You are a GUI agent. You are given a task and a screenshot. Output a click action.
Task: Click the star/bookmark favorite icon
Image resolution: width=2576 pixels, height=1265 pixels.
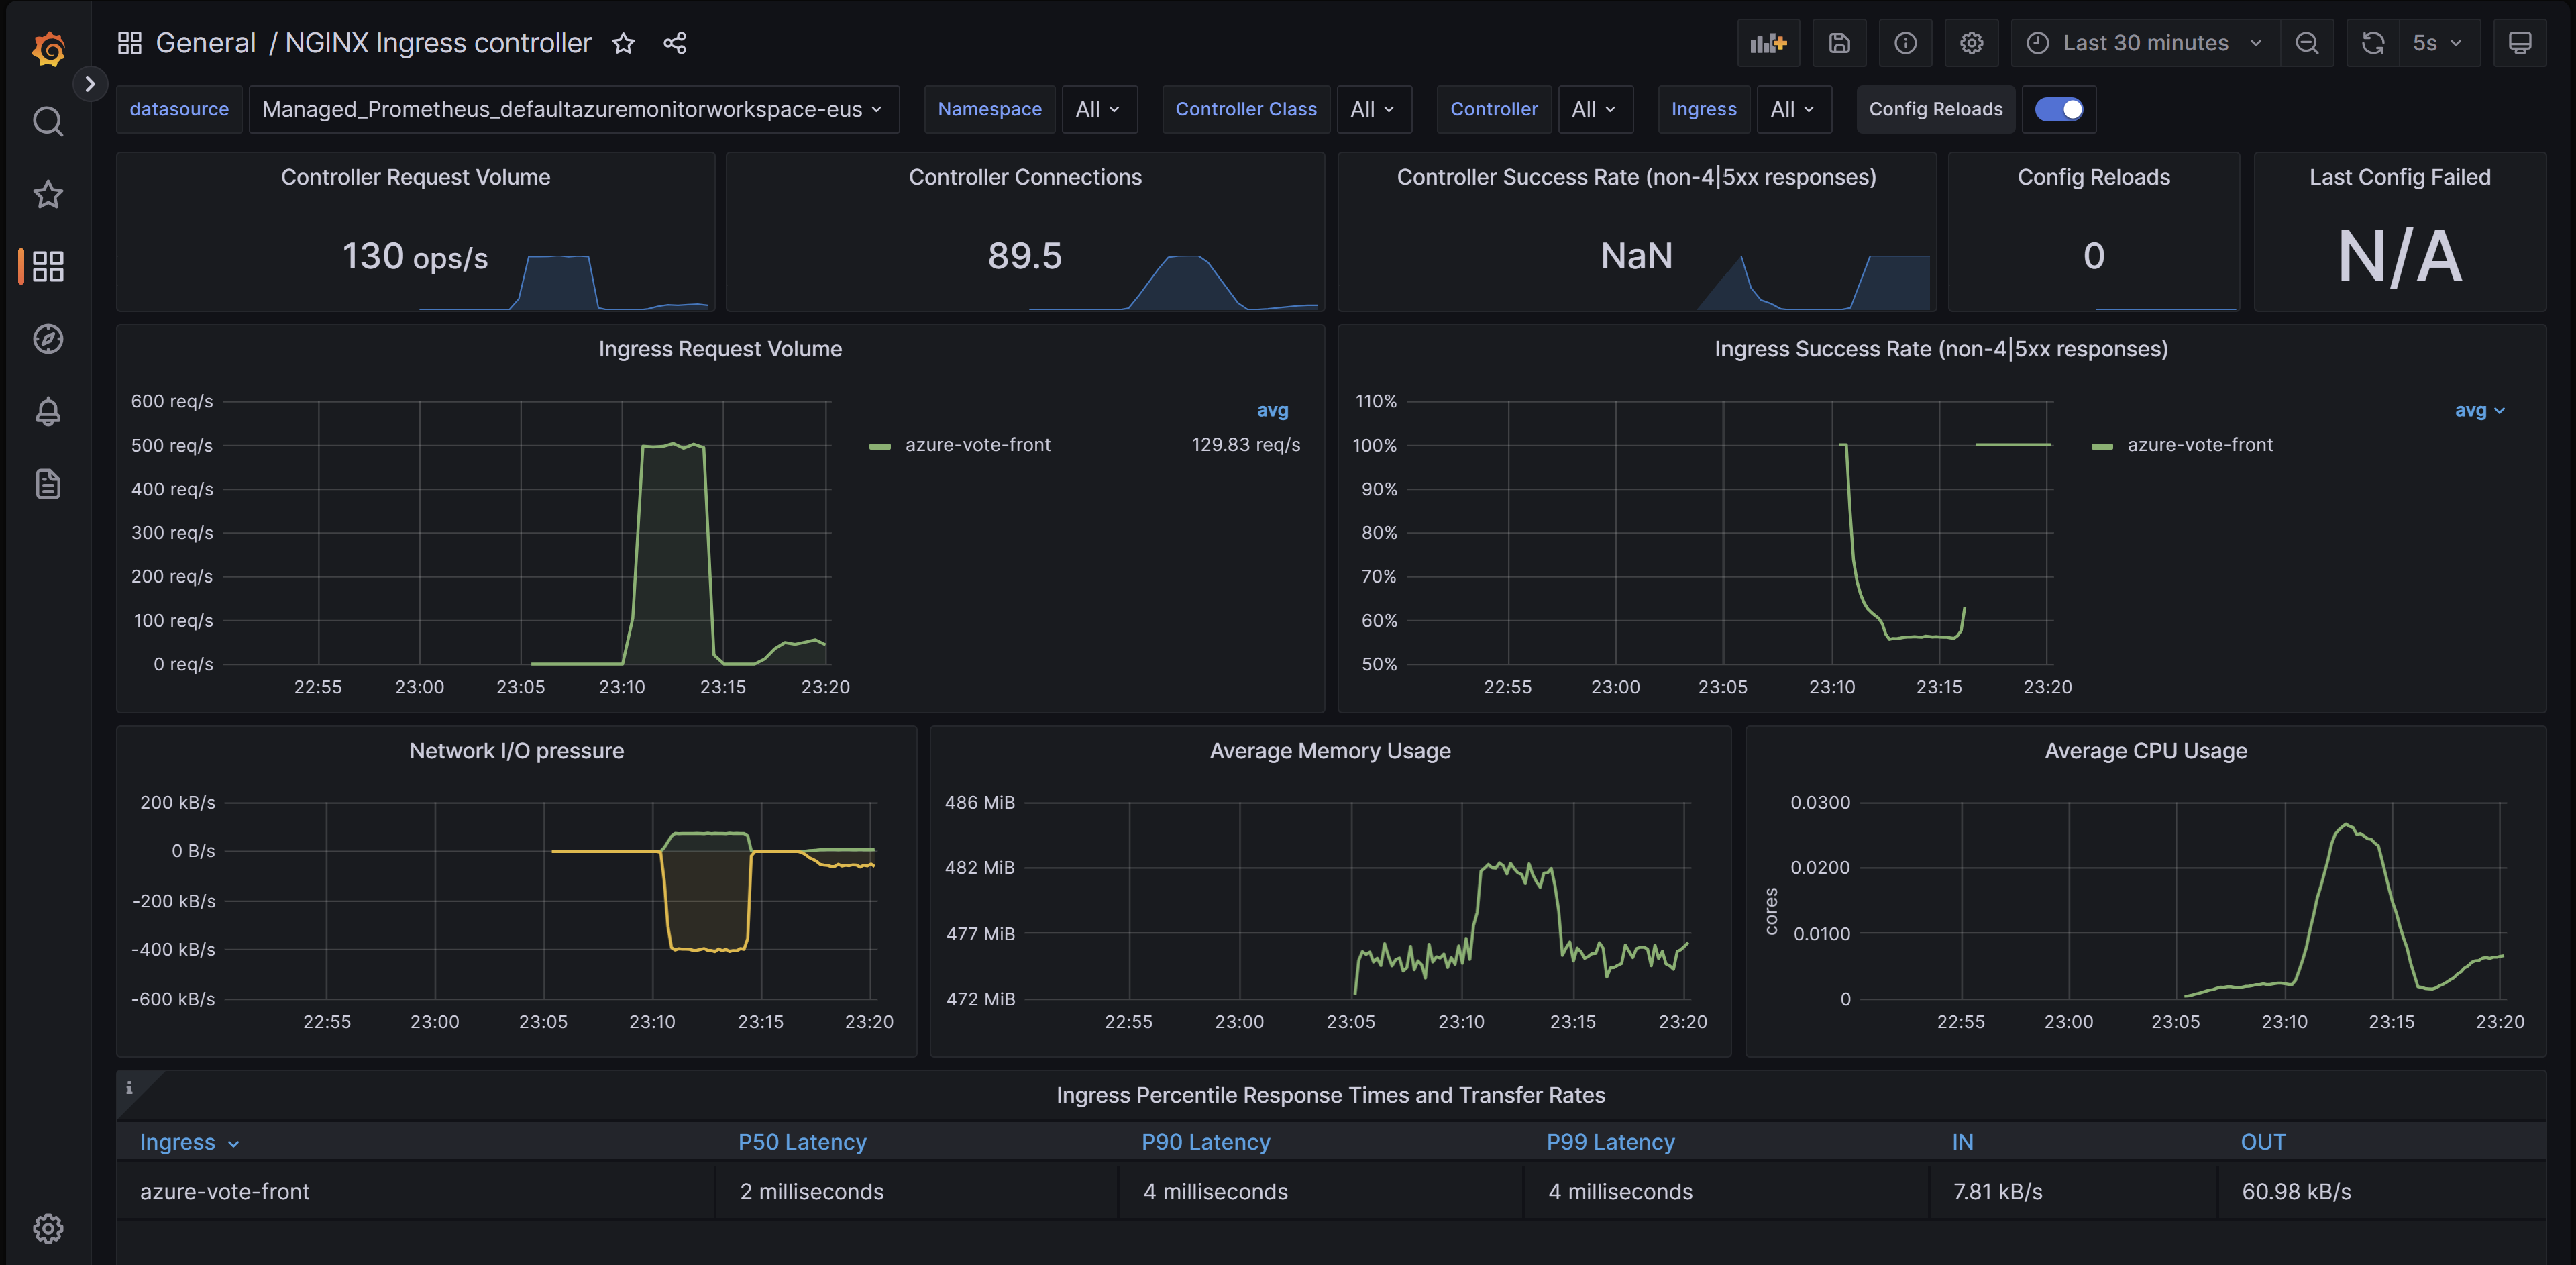(x=625, y=41)
